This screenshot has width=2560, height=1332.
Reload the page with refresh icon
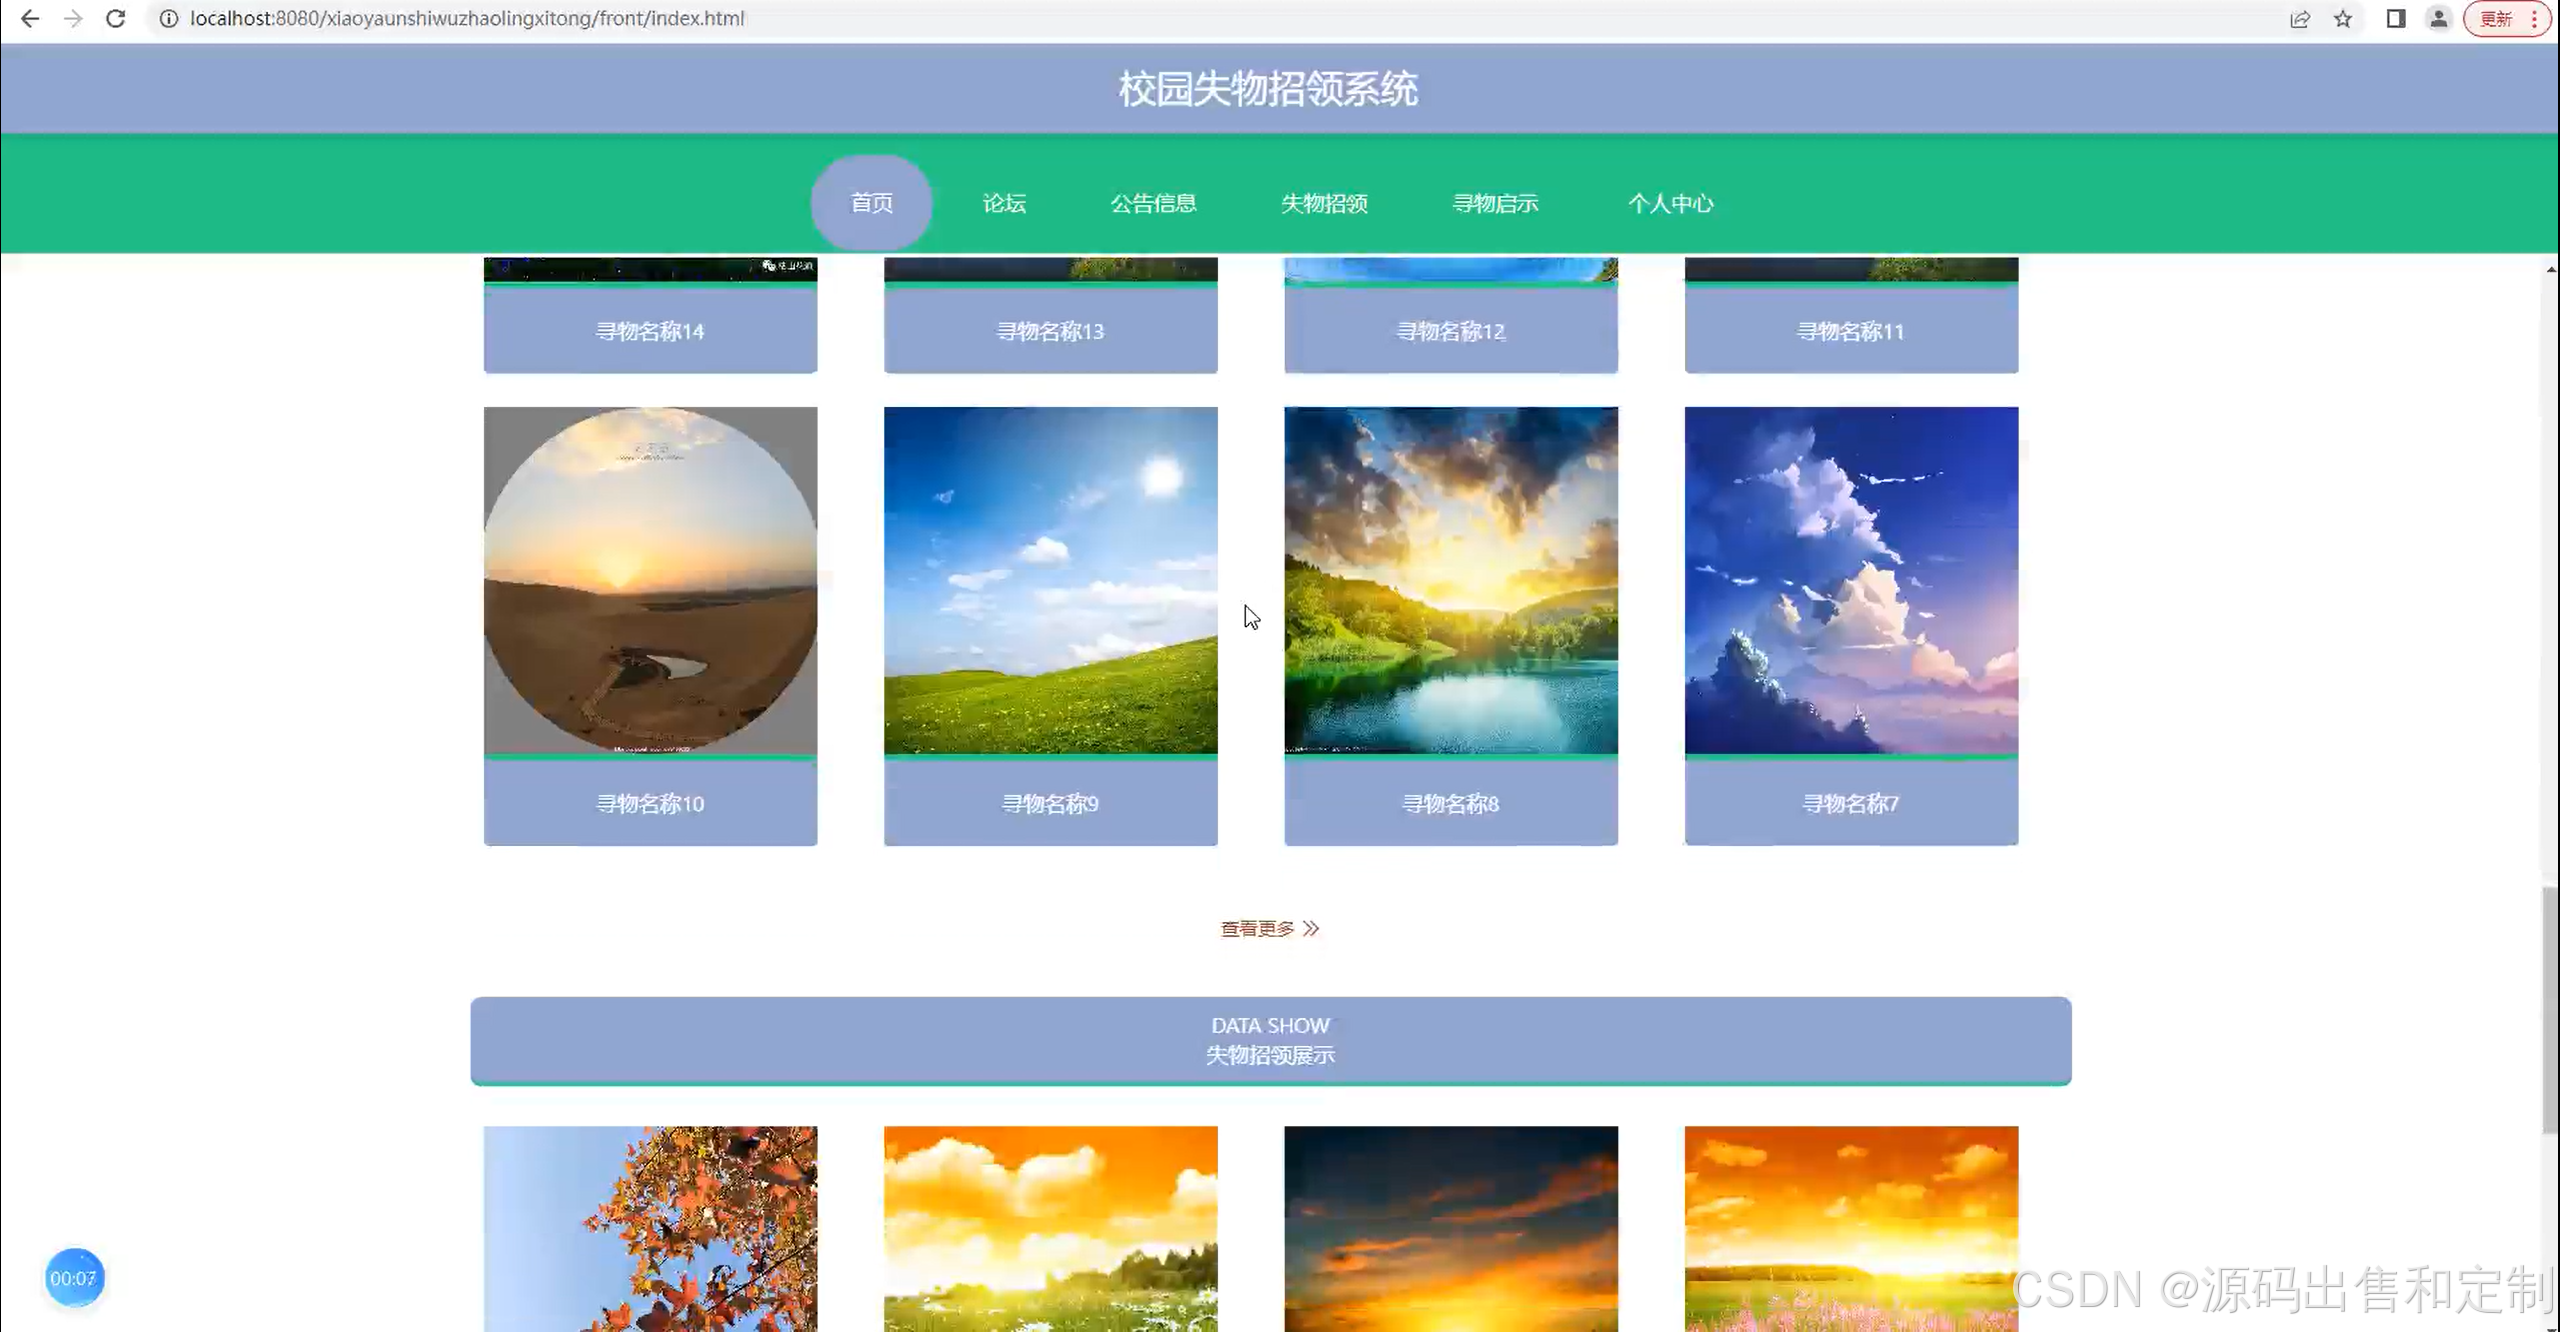(x=116, y=18)
